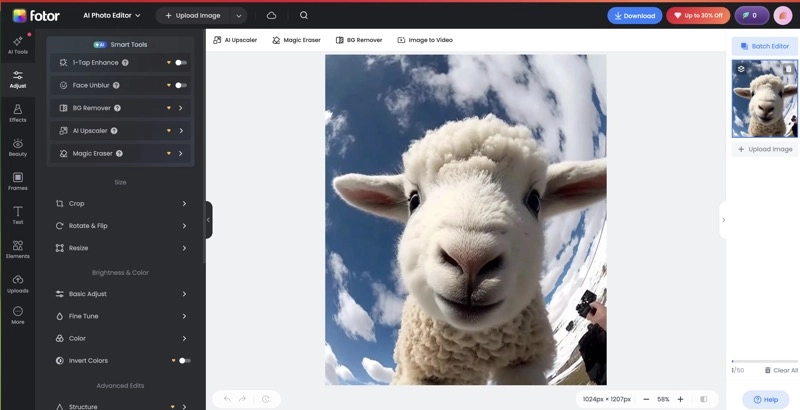Toggle the 1-Tap Enhance switch

tap(181, 63)
